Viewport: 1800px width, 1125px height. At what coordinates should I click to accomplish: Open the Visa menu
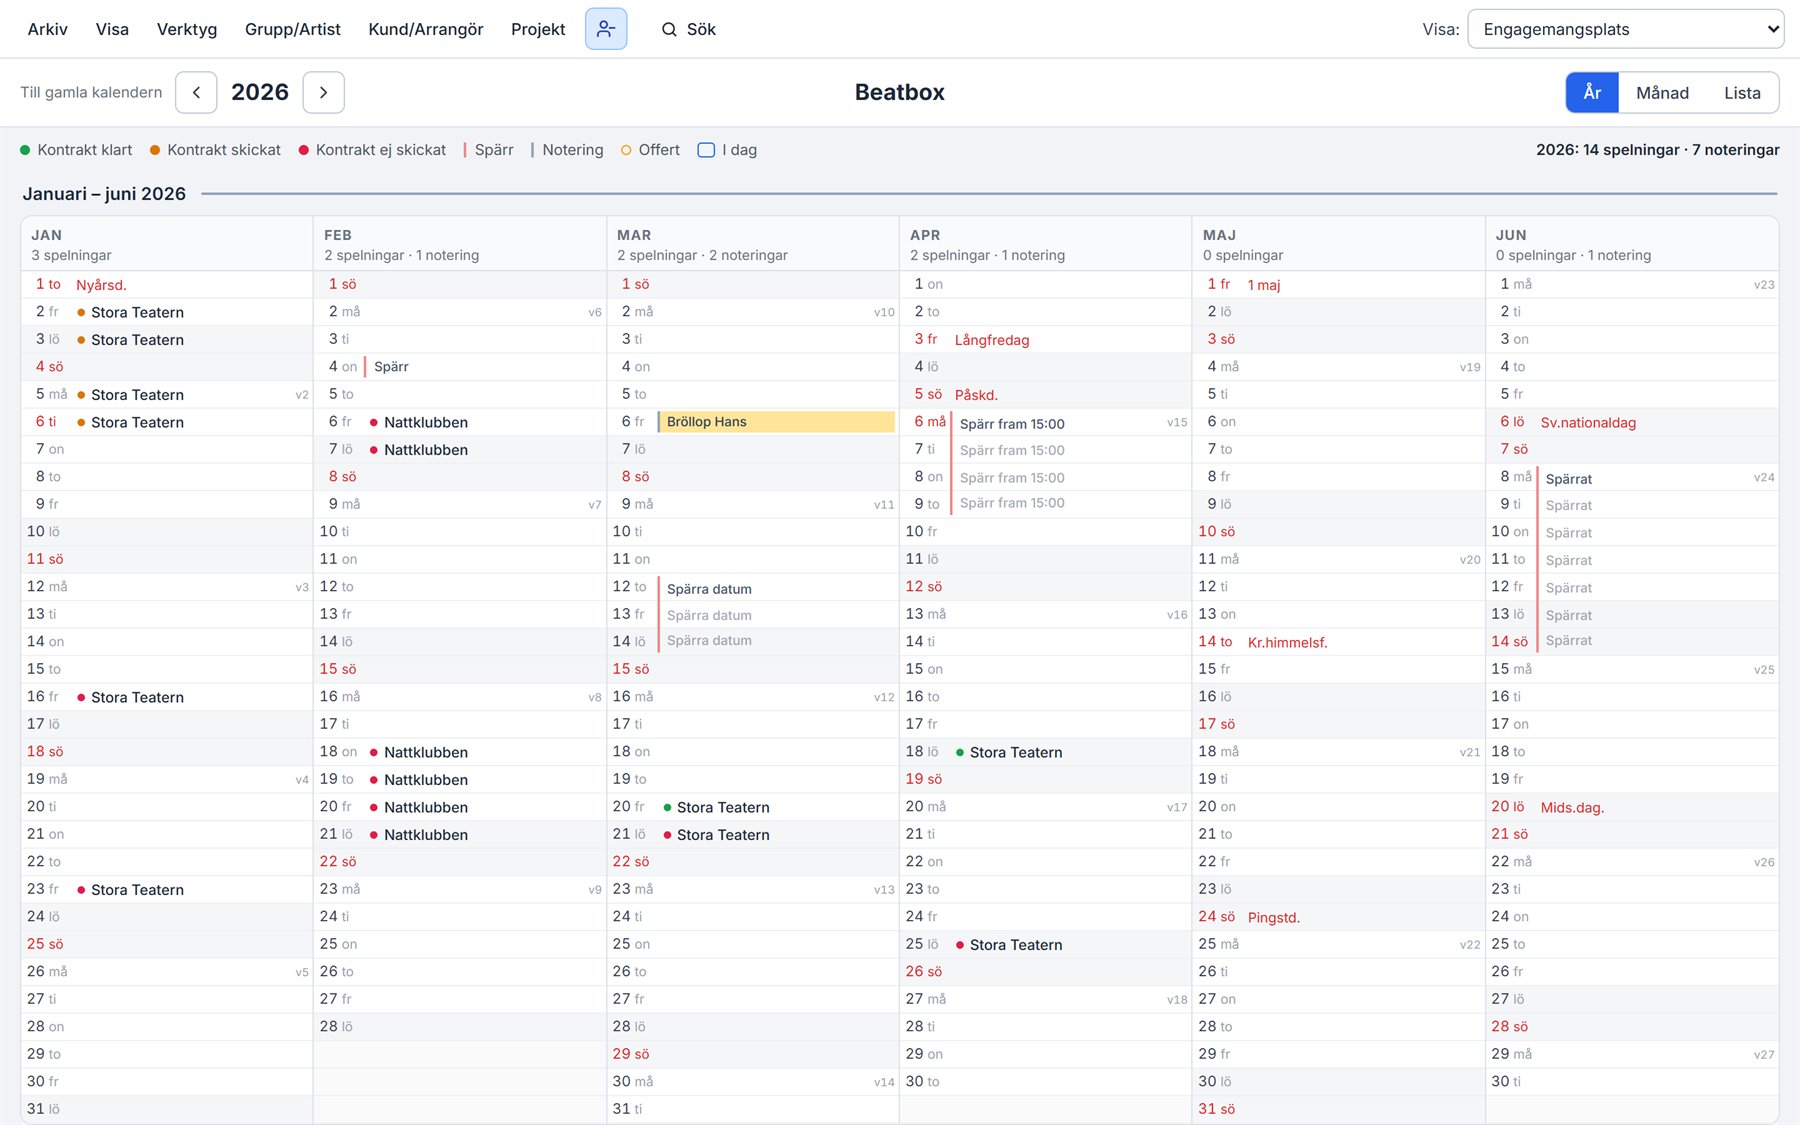coord(112,29)
